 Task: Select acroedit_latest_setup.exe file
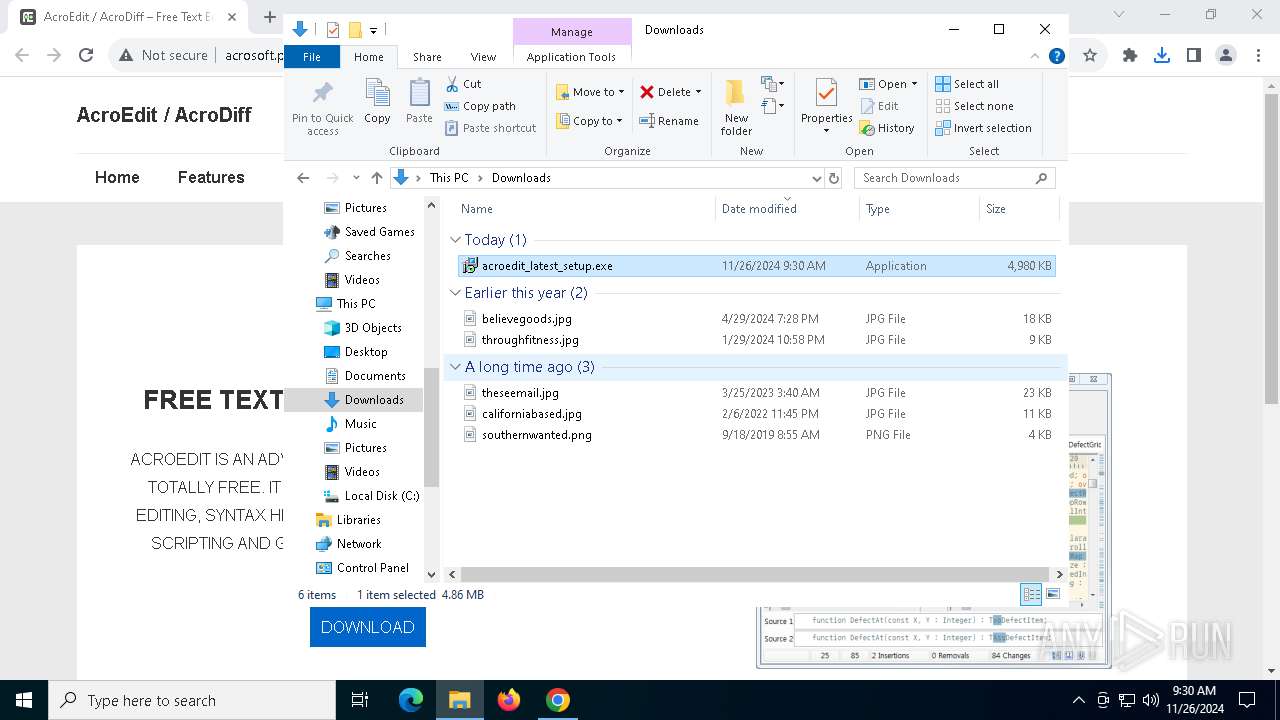coord(756,266)
